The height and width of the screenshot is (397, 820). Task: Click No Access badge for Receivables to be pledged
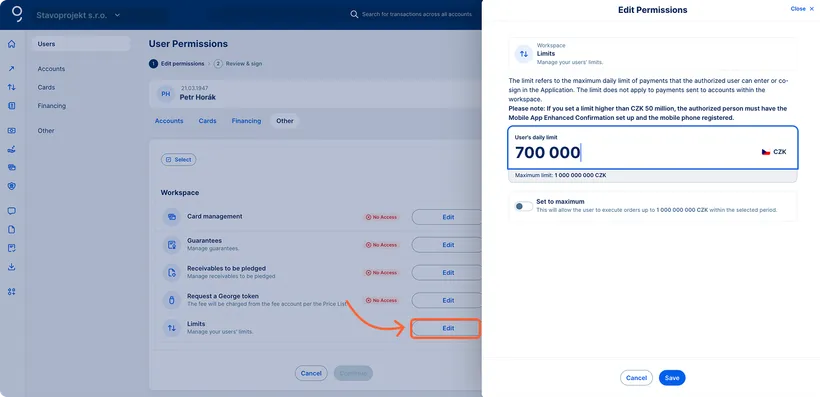tap(381, 273)
